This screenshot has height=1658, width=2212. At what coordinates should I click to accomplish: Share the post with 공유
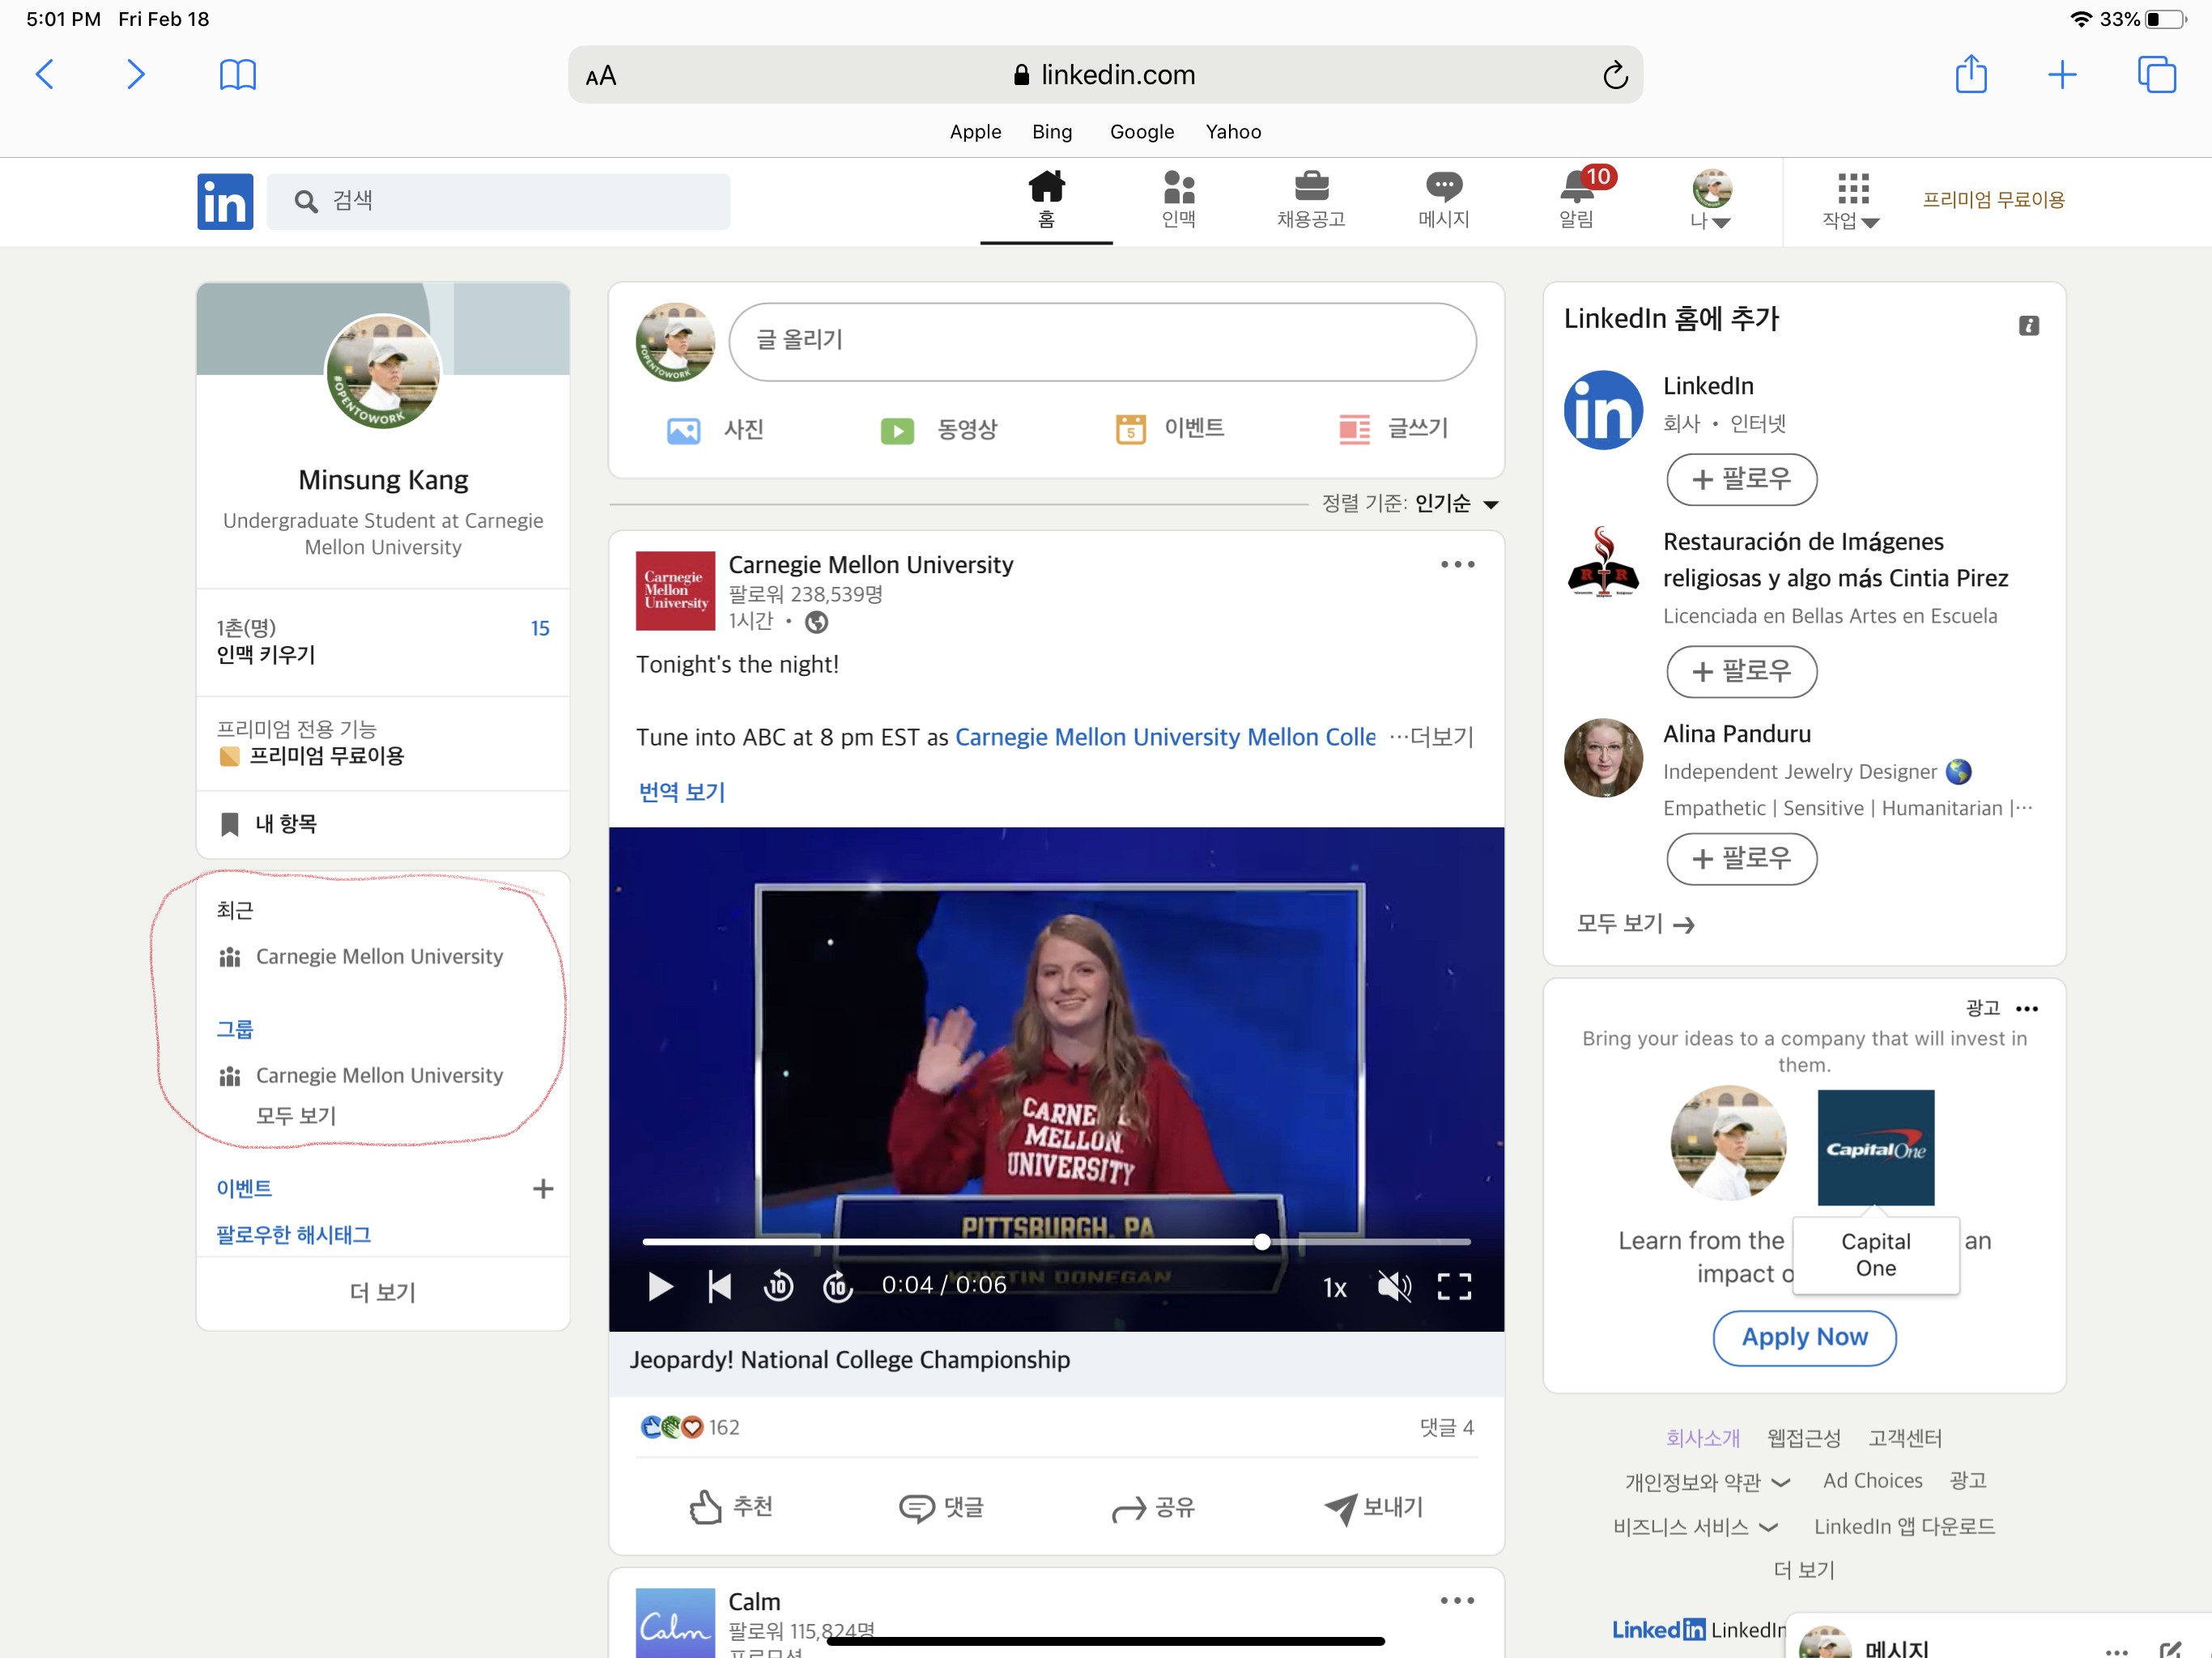(x=1153, y=1507)
